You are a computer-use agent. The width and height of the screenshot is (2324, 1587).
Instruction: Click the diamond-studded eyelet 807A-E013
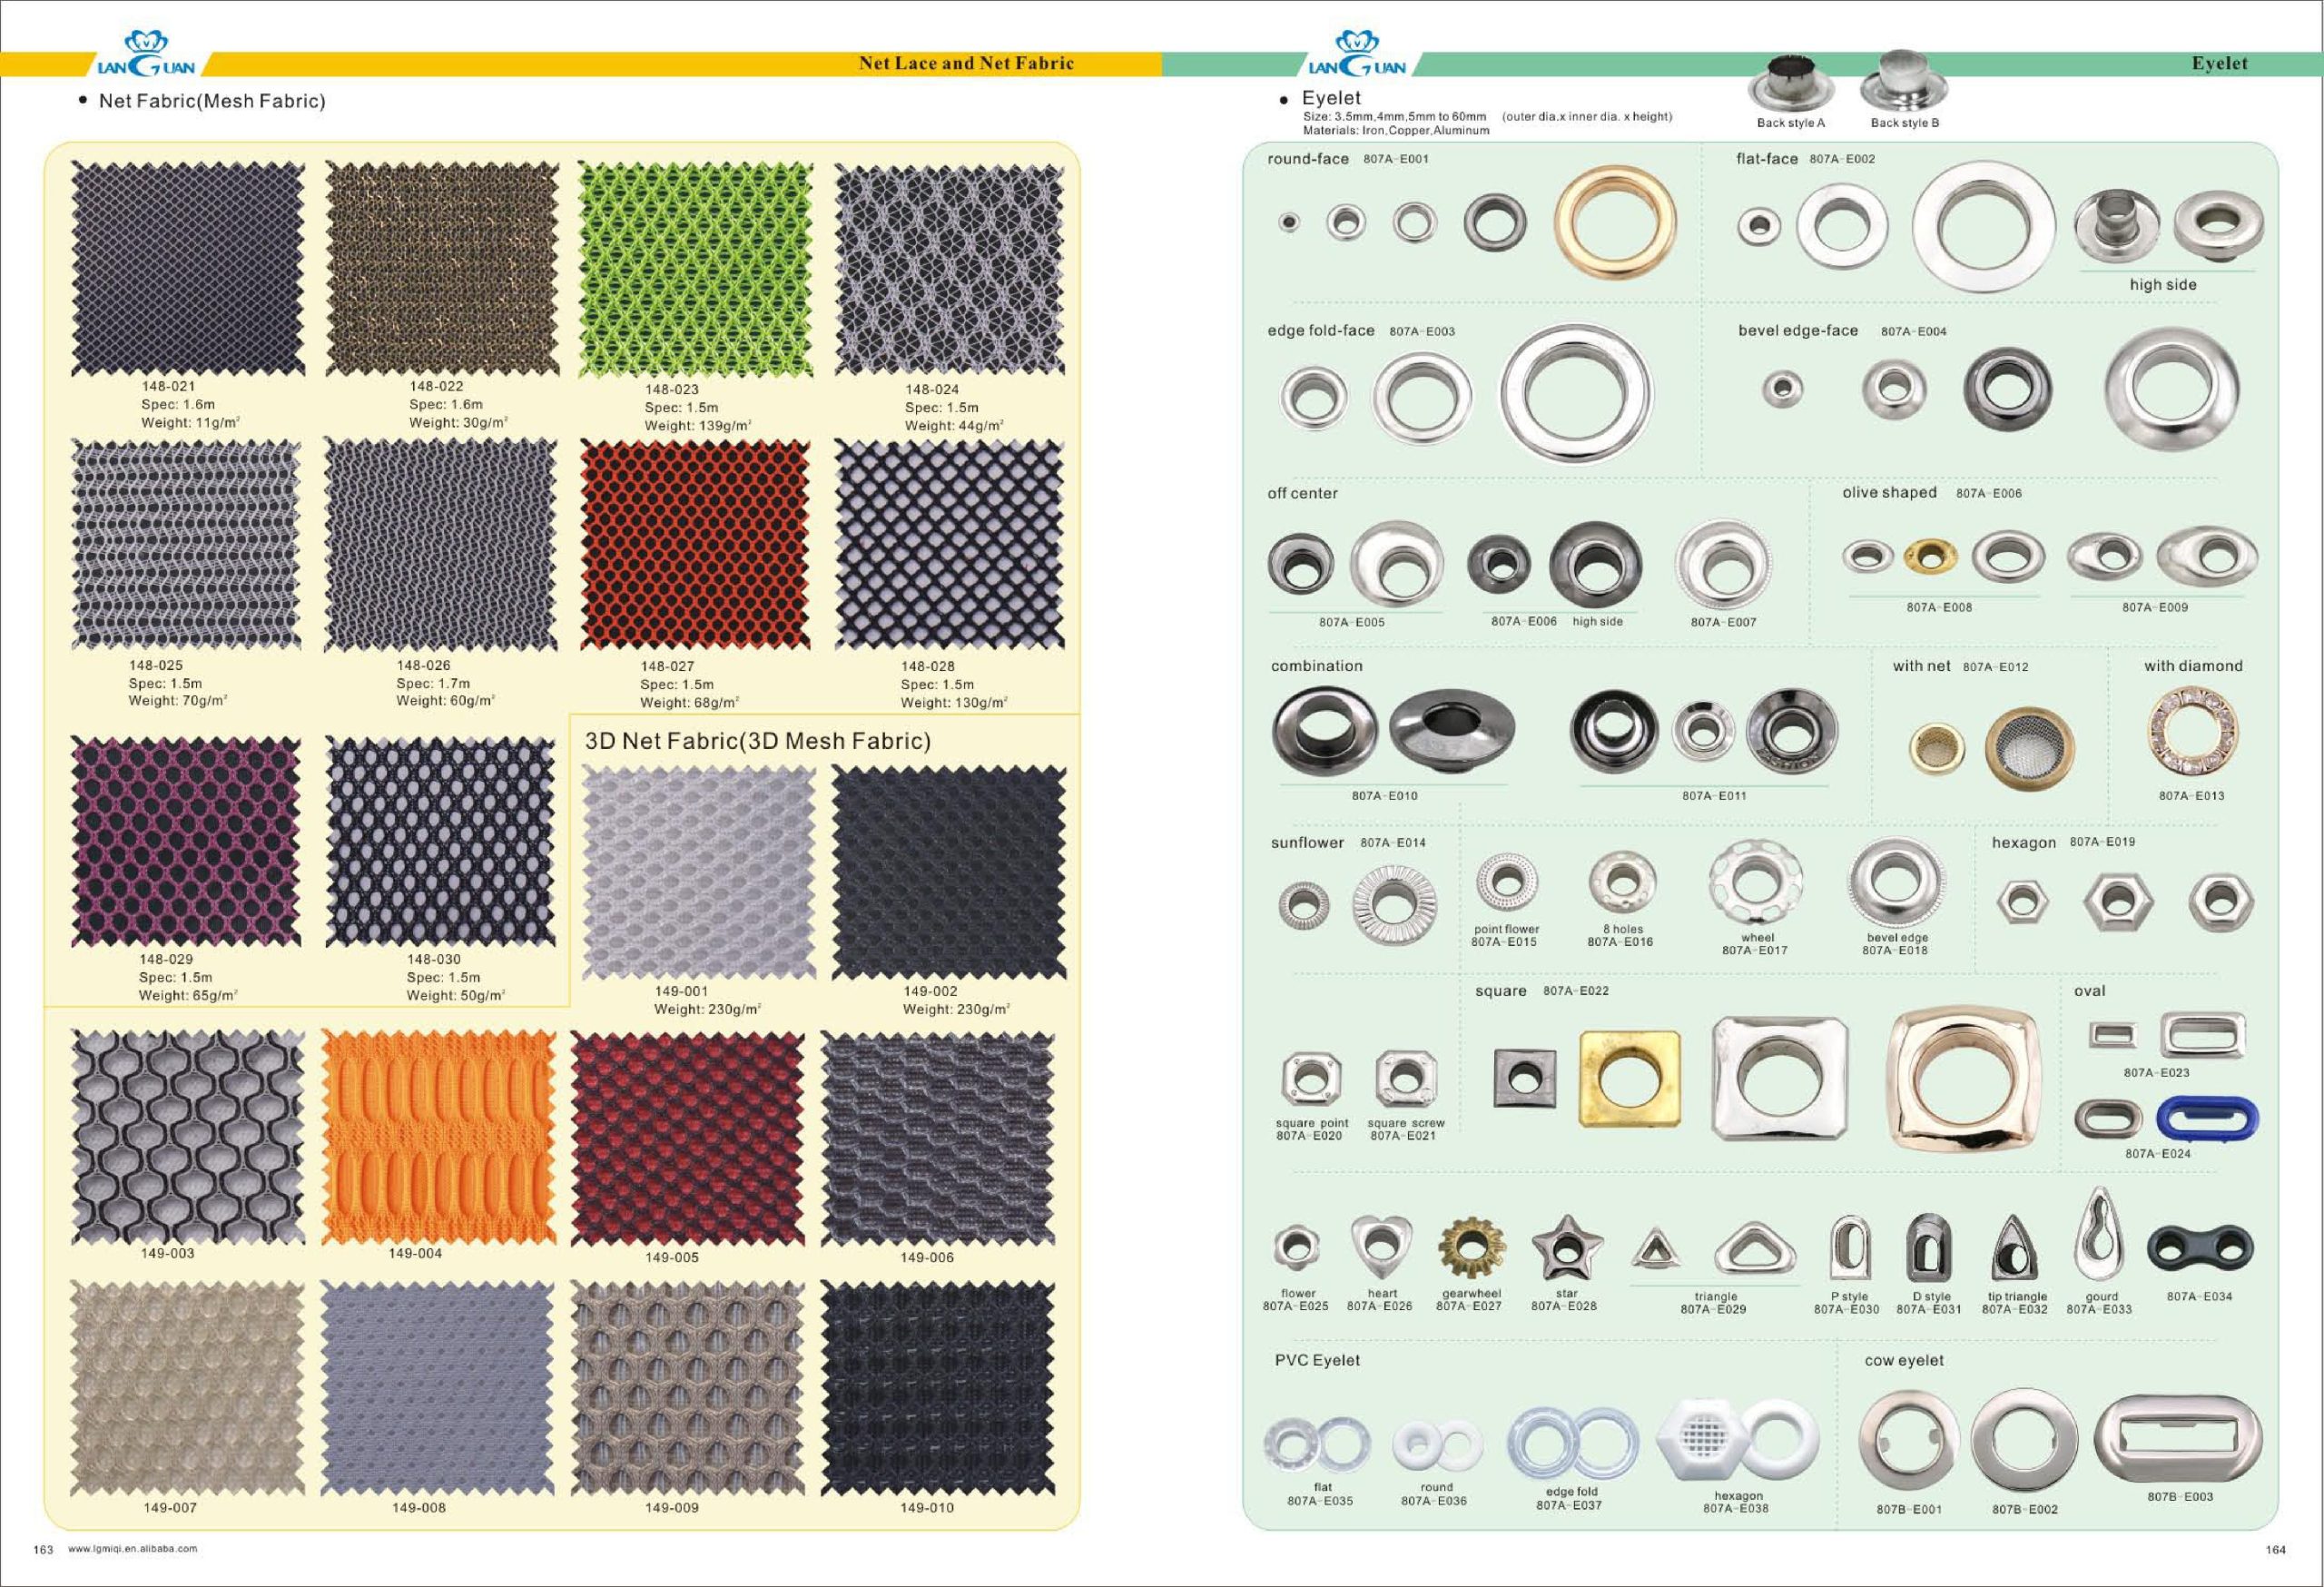(x=2192, y=729)
